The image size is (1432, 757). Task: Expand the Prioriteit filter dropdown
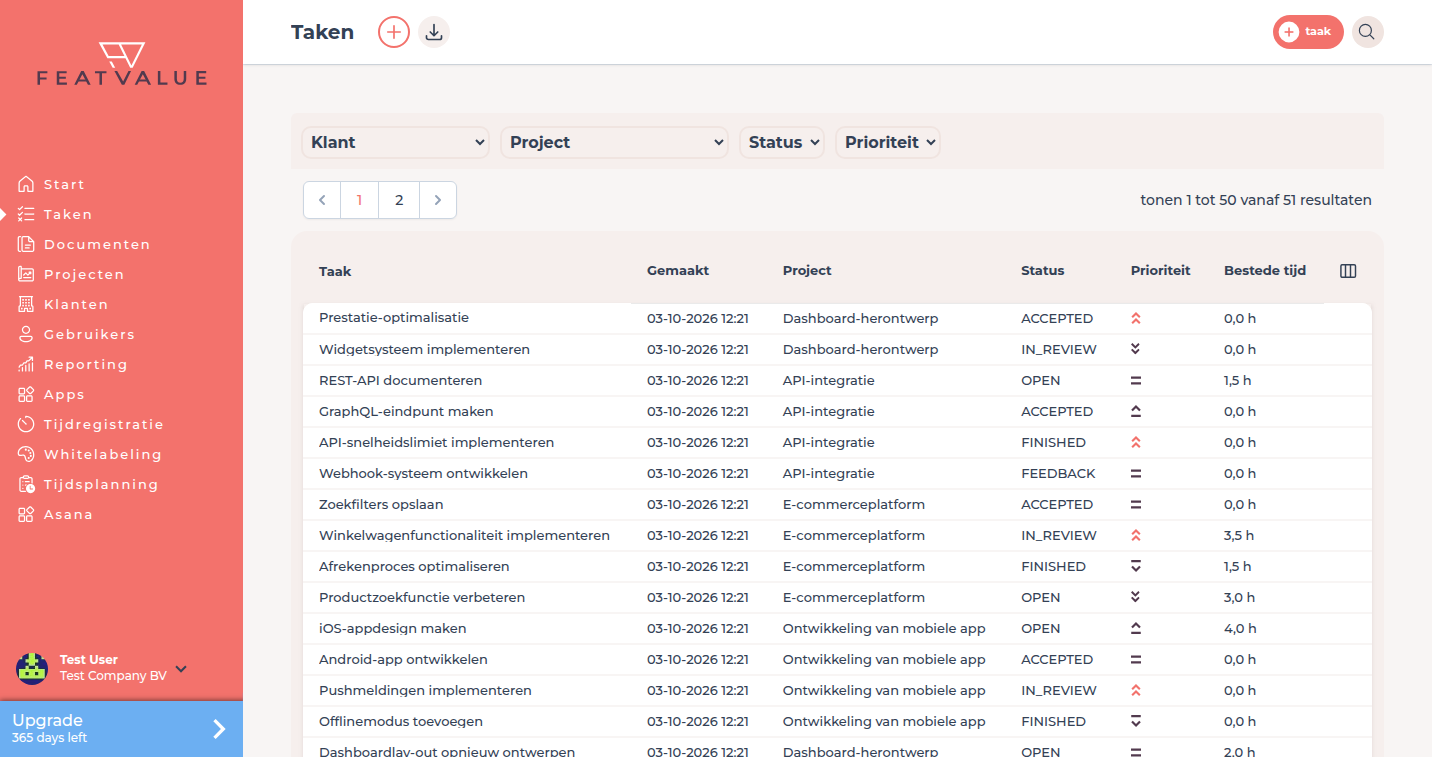[x=888, y=142]
